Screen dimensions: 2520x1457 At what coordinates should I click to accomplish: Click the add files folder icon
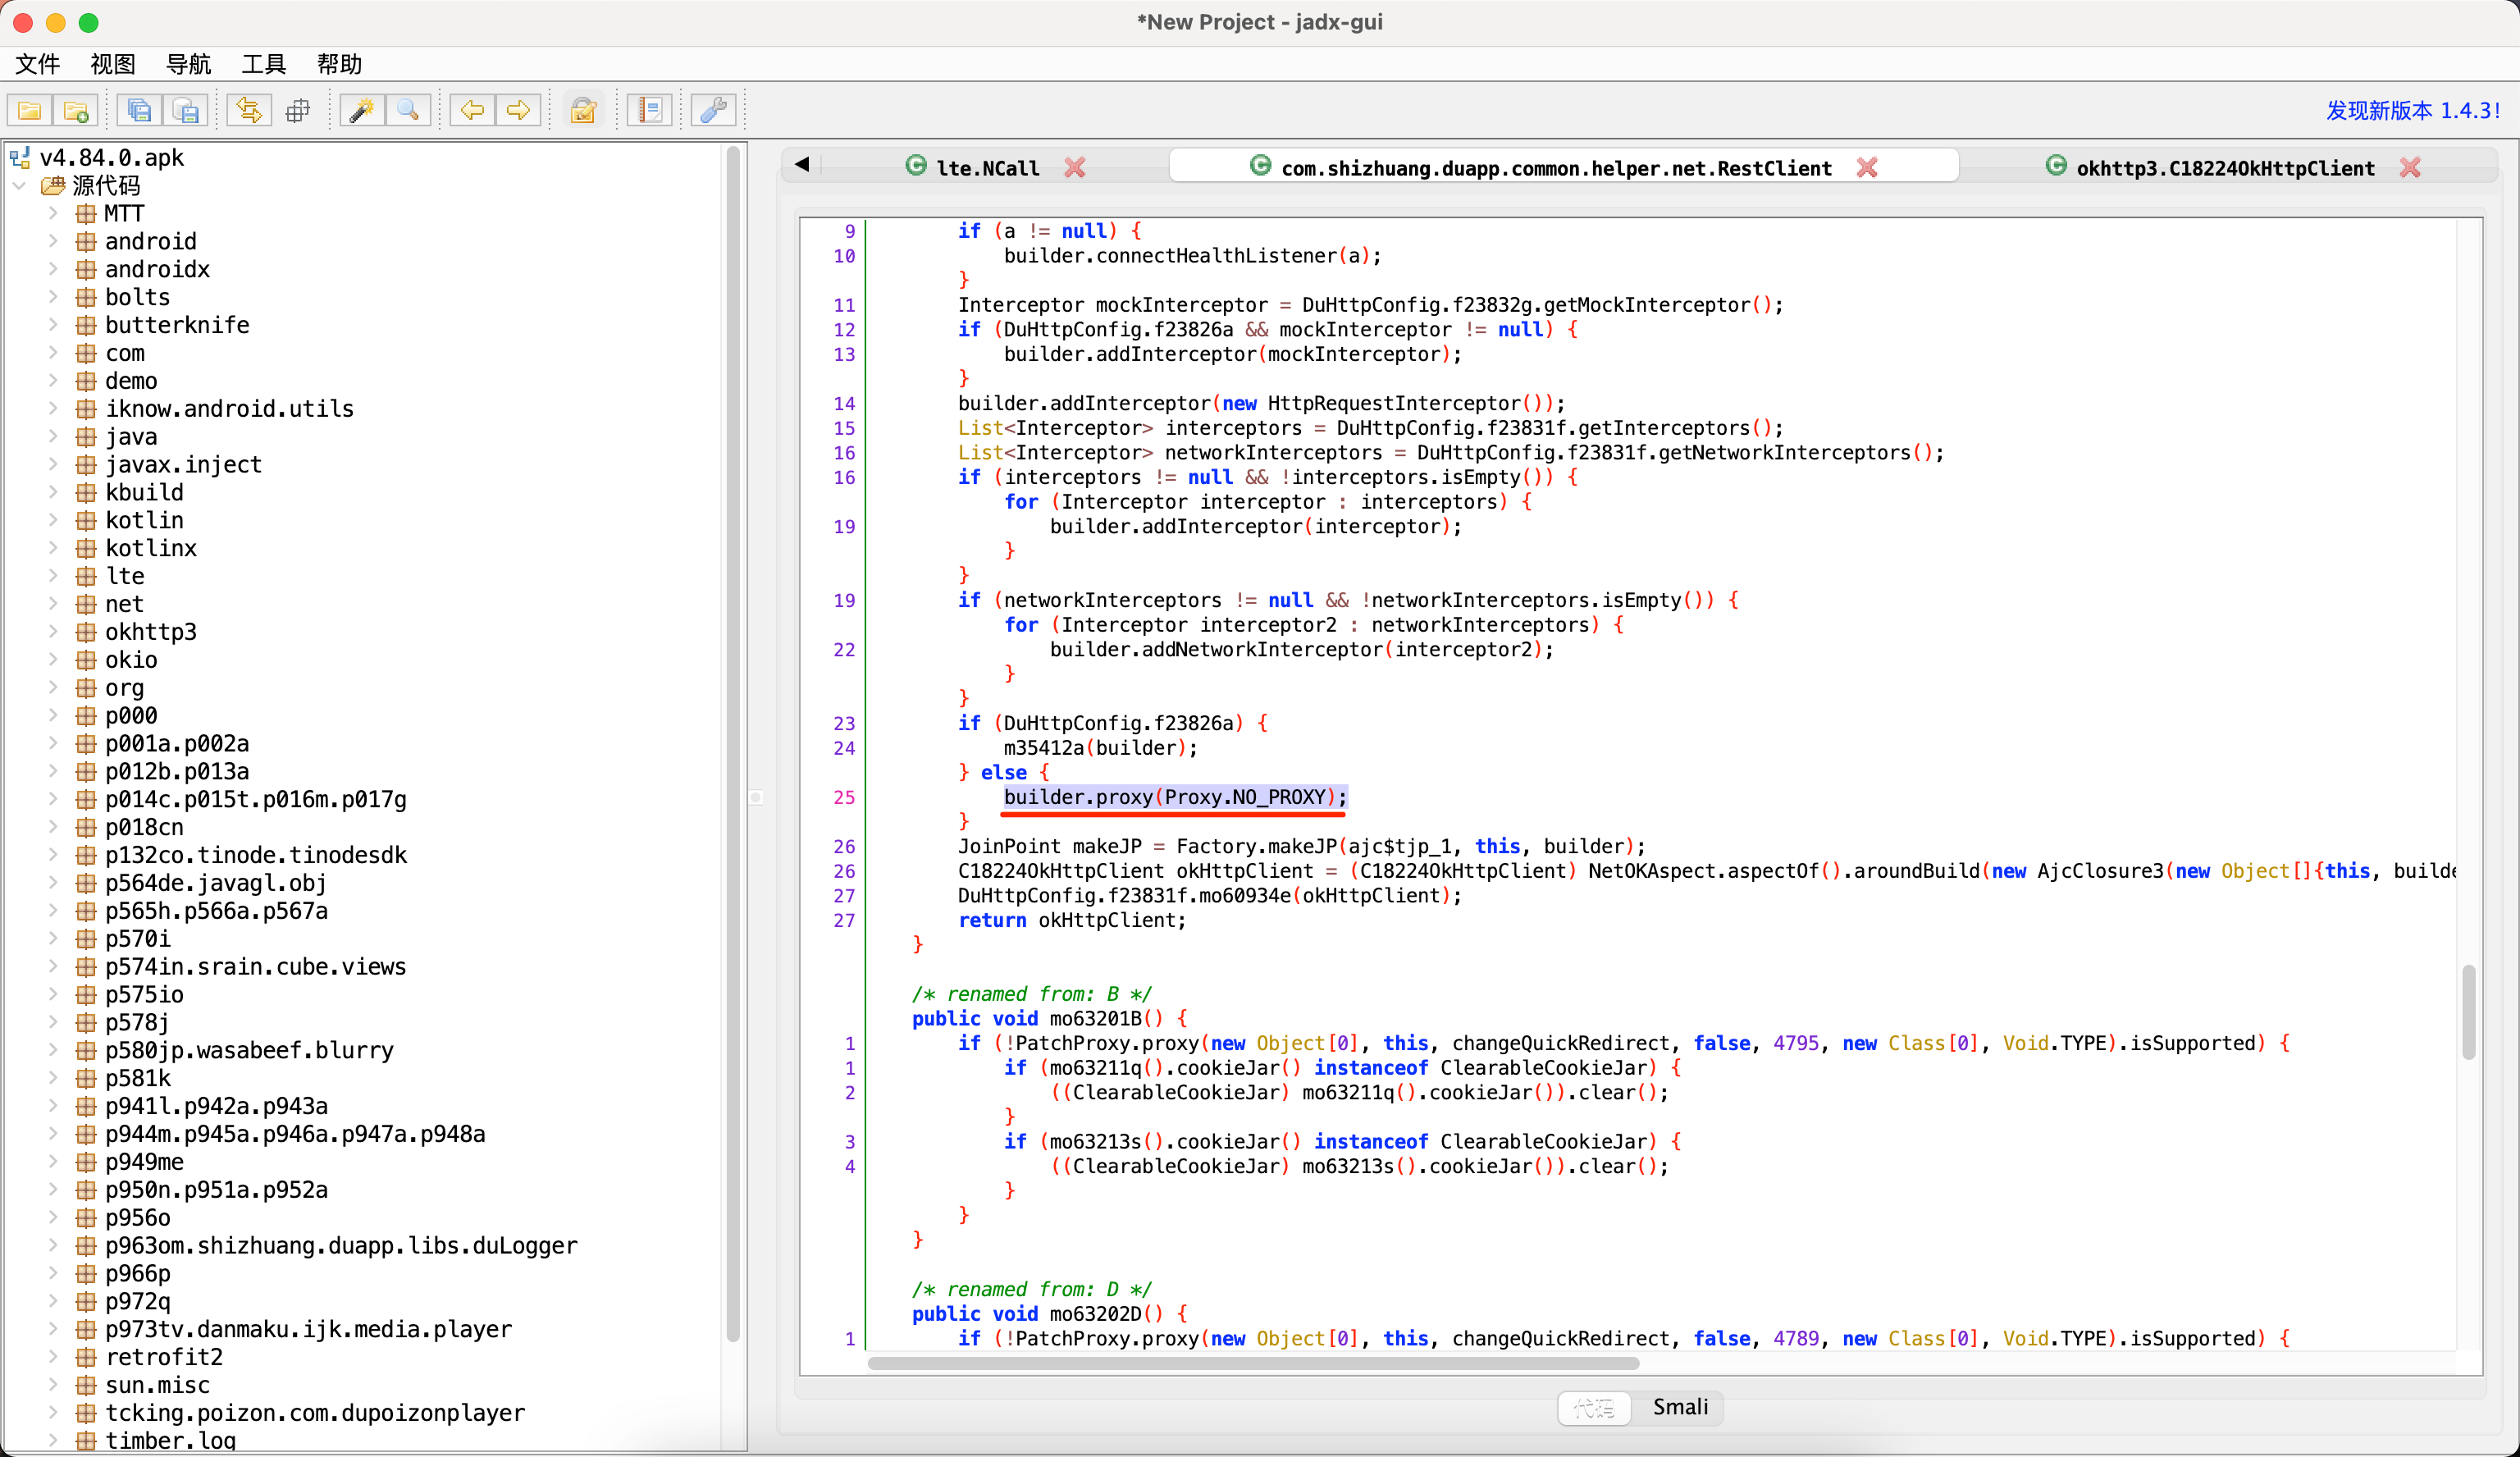click(x=76, y=110)
